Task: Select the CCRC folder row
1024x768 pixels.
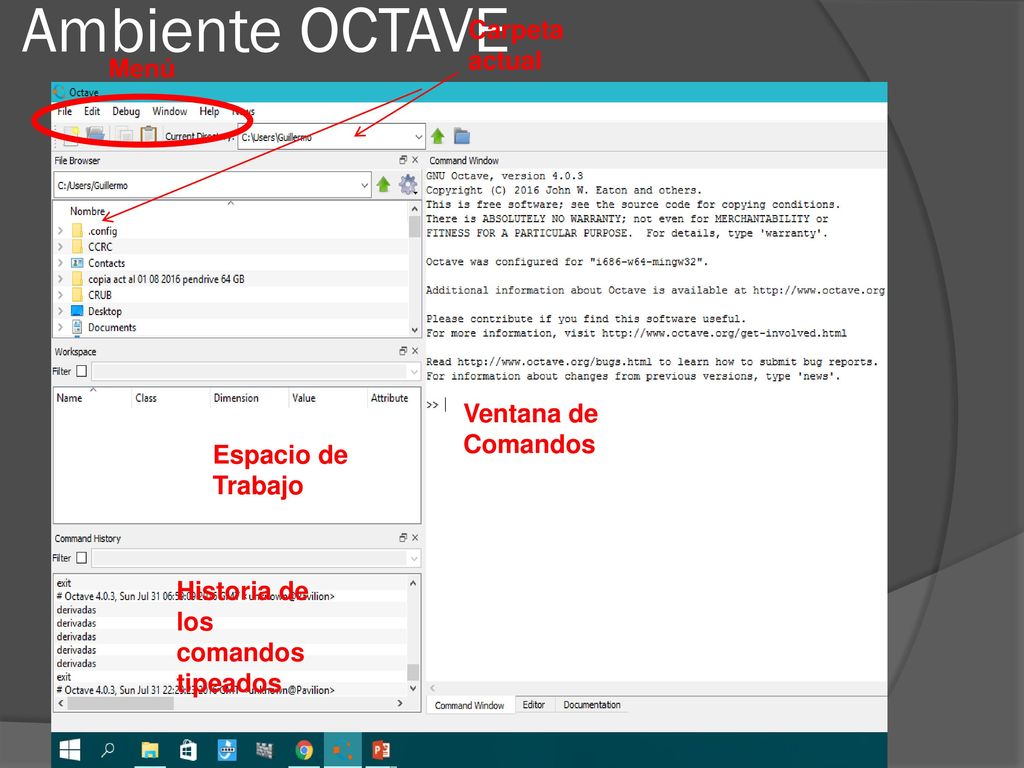Action: (231, 247)
